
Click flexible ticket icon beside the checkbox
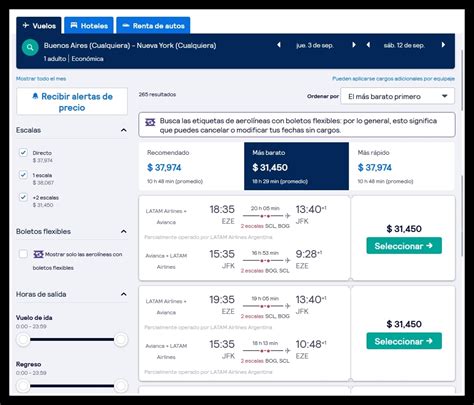[38, 254]
